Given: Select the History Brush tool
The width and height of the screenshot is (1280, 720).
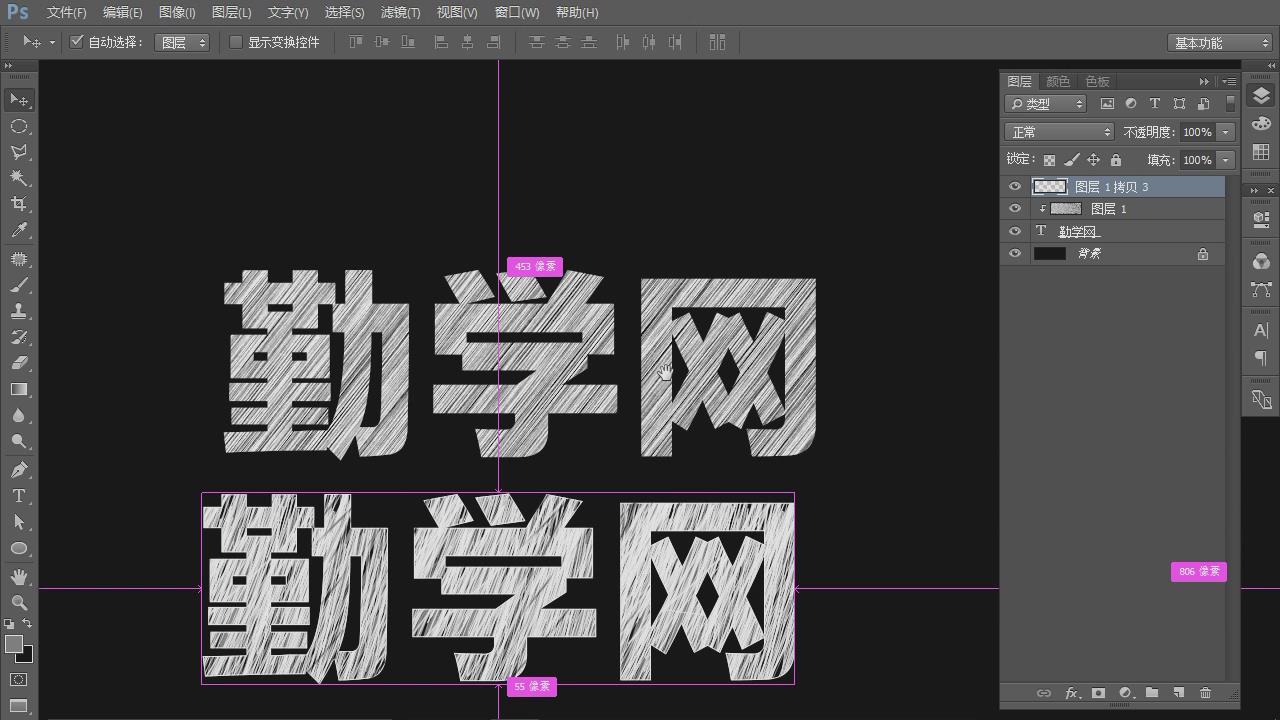Looking at the screenshot, I should point(19,338).
